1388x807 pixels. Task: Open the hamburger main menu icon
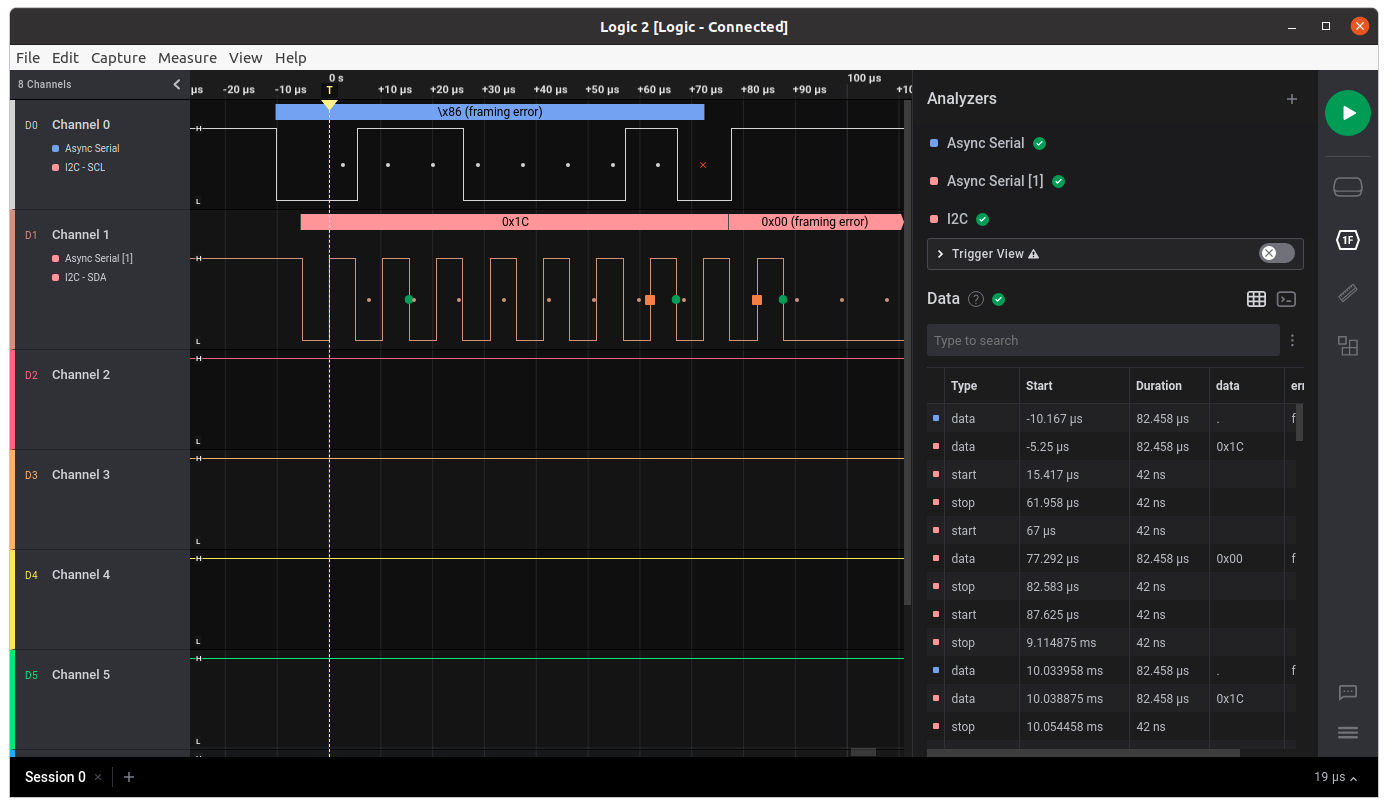point(1348,733)
